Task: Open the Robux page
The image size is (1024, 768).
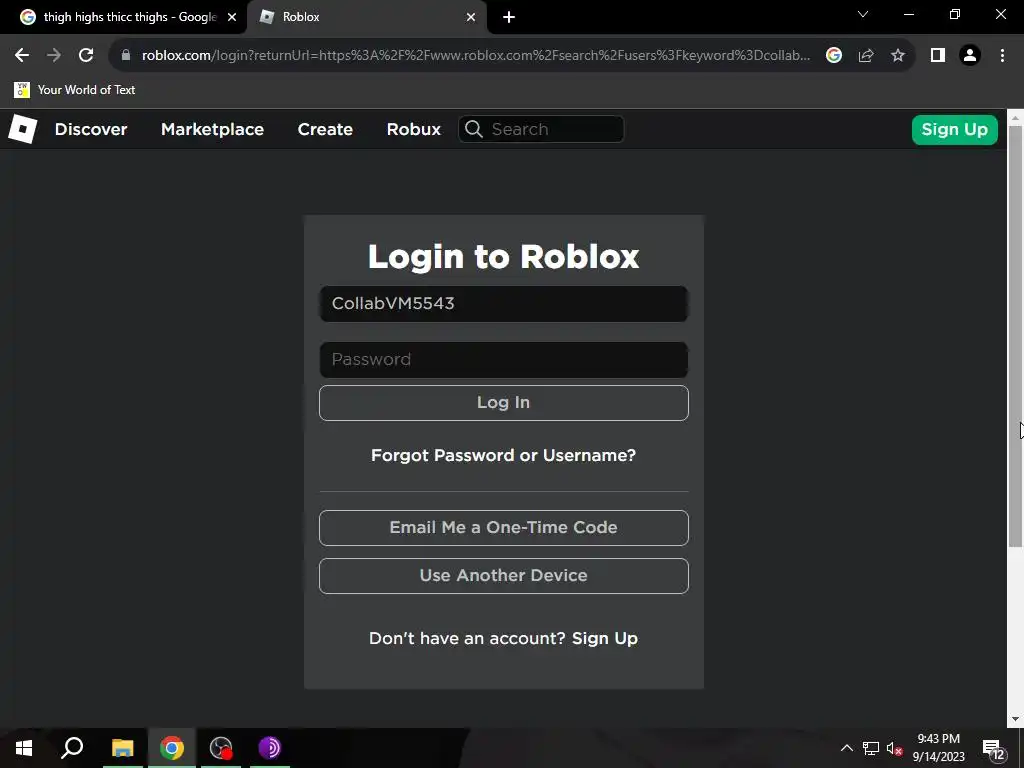Action: point(413,129)
